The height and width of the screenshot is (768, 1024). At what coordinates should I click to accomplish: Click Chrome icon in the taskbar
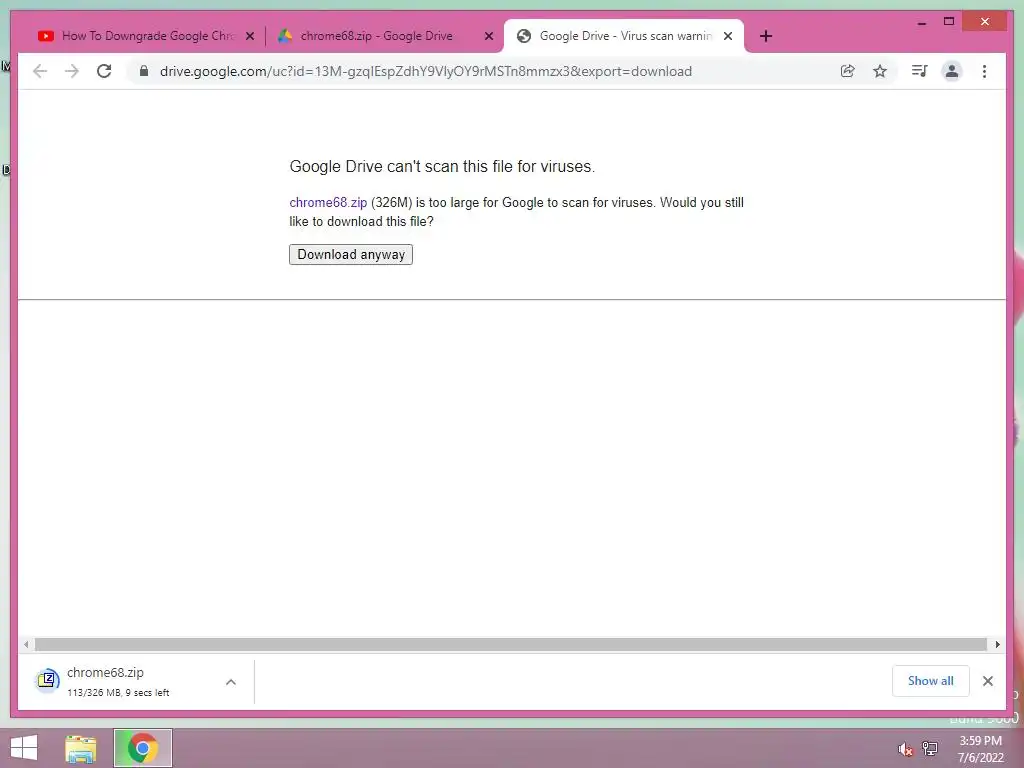142,748
